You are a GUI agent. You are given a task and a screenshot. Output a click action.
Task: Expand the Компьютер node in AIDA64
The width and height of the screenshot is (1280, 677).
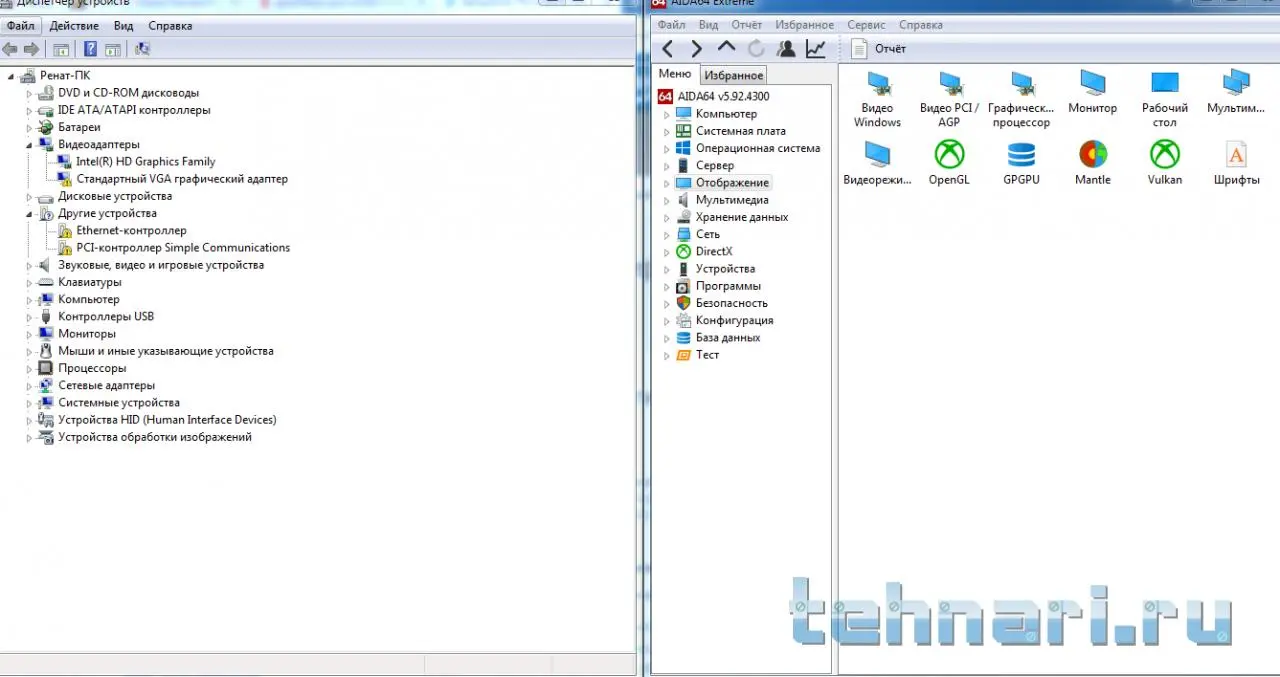667,114
